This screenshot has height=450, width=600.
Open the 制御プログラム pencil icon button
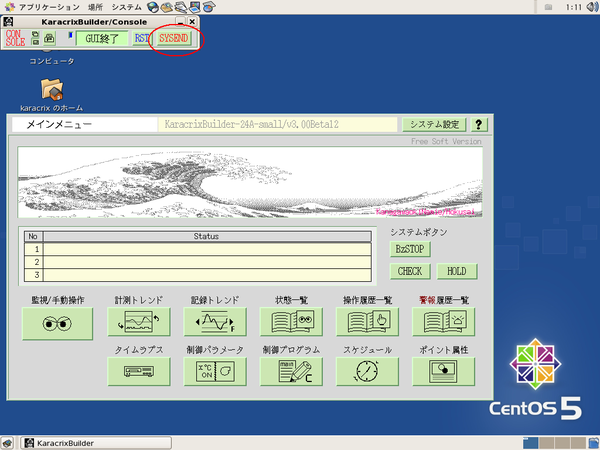291,371
